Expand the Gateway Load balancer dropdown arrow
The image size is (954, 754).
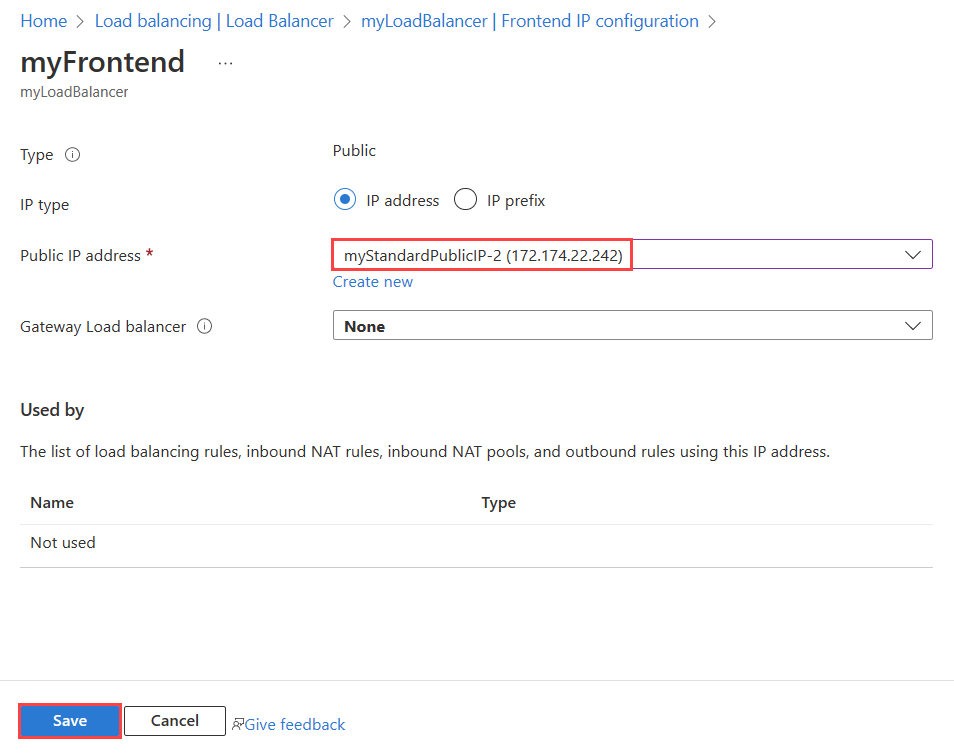pos(912,326)
